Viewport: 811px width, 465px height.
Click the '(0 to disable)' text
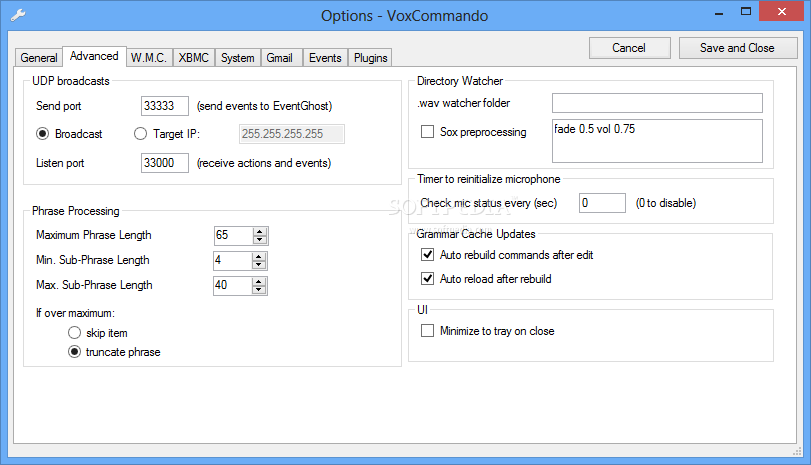666,203
